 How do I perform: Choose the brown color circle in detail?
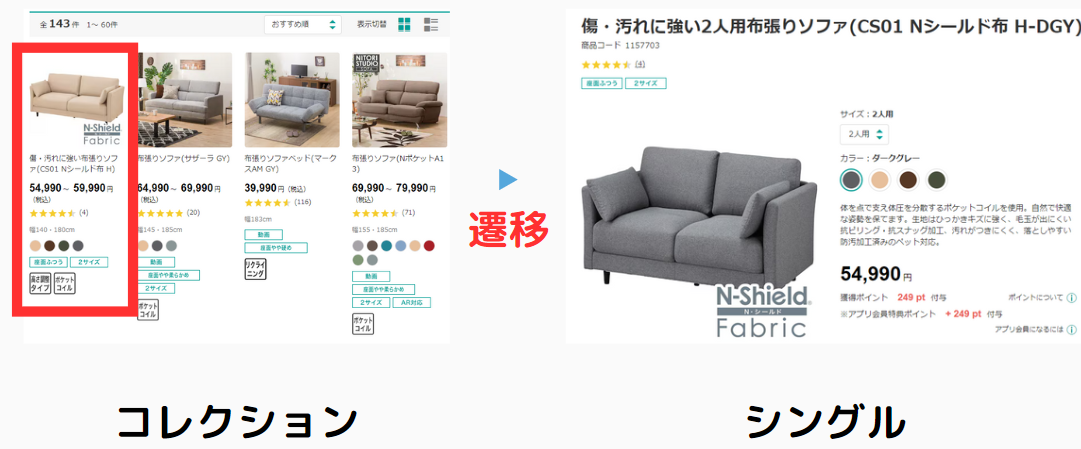[909, 180]
